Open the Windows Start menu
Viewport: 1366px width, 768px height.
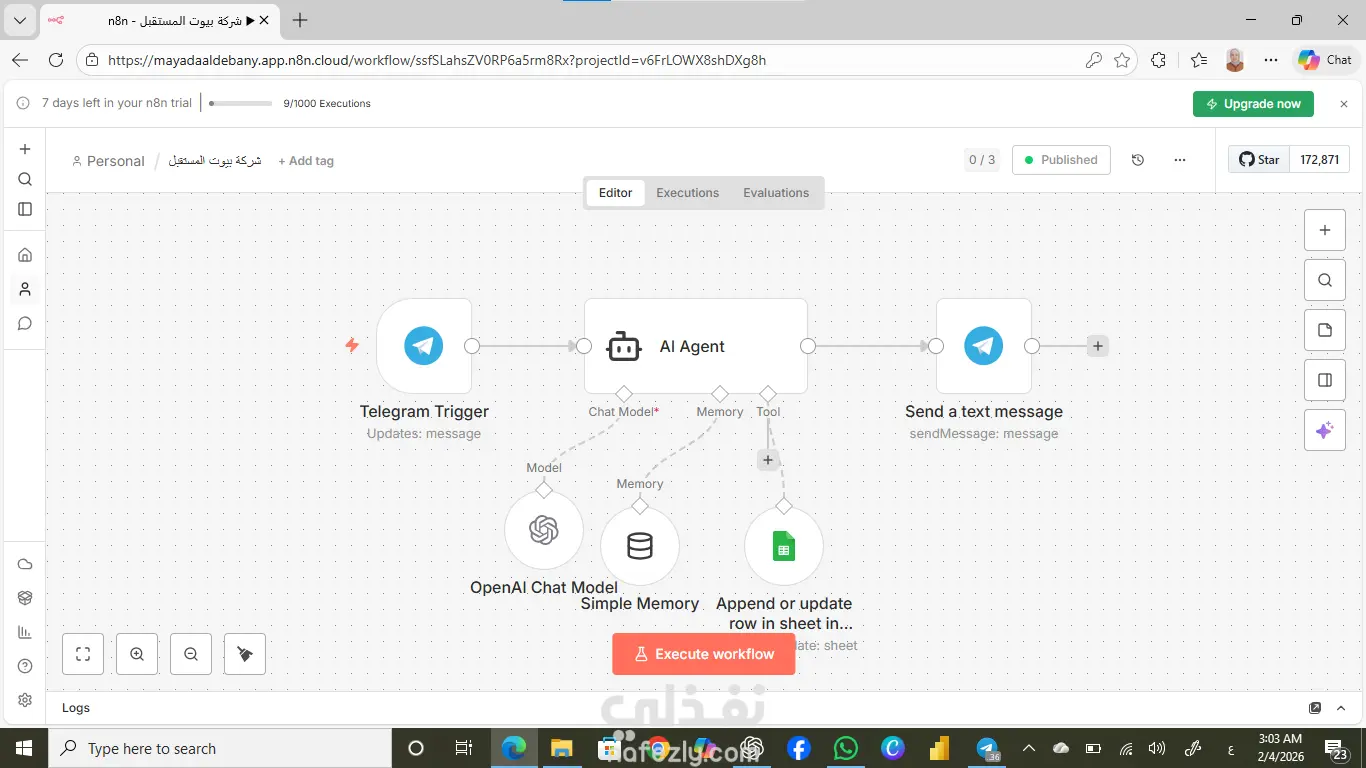24,748
